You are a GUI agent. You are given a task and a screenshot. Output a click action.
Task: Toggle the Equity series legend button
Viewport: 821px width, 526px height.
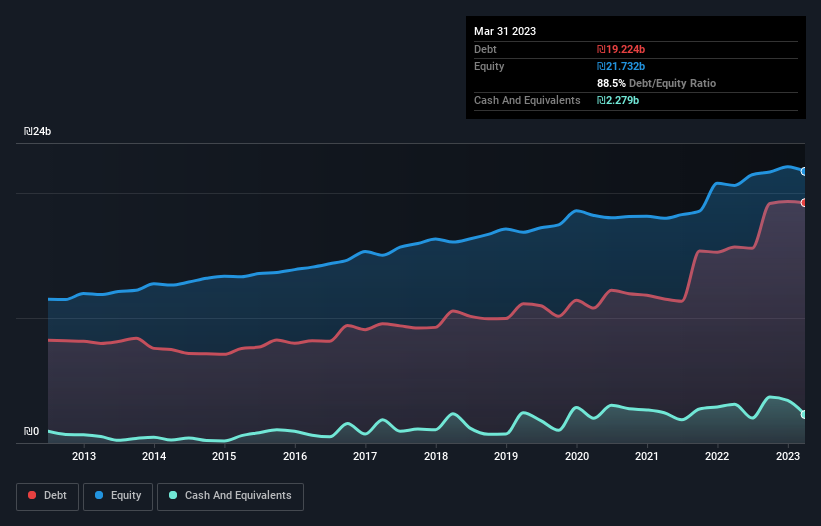point(118,496)
